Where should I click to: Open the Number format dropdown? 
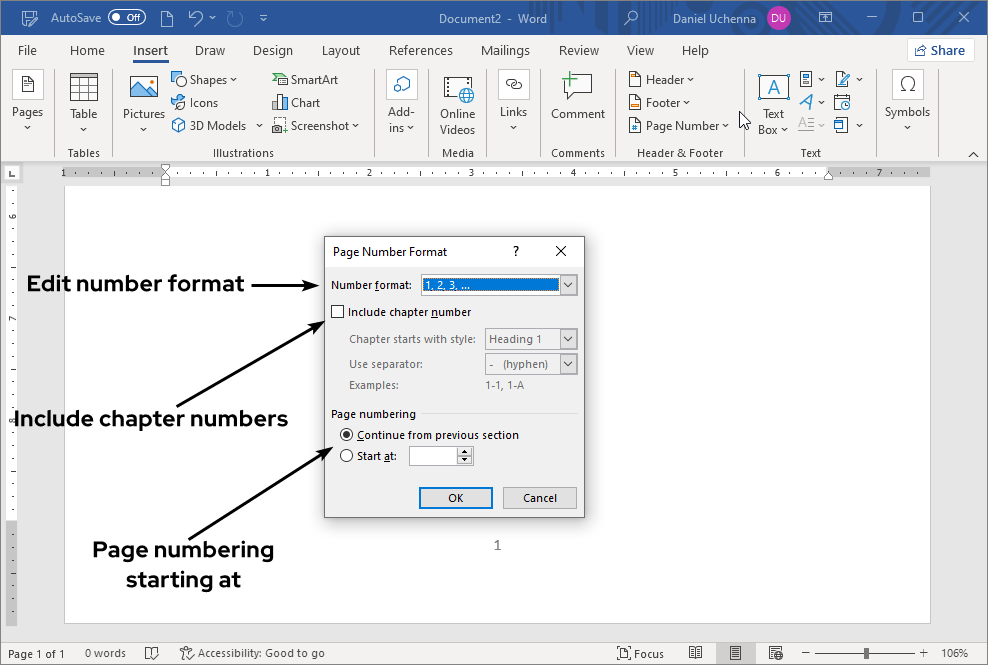[x=568, y=285]
